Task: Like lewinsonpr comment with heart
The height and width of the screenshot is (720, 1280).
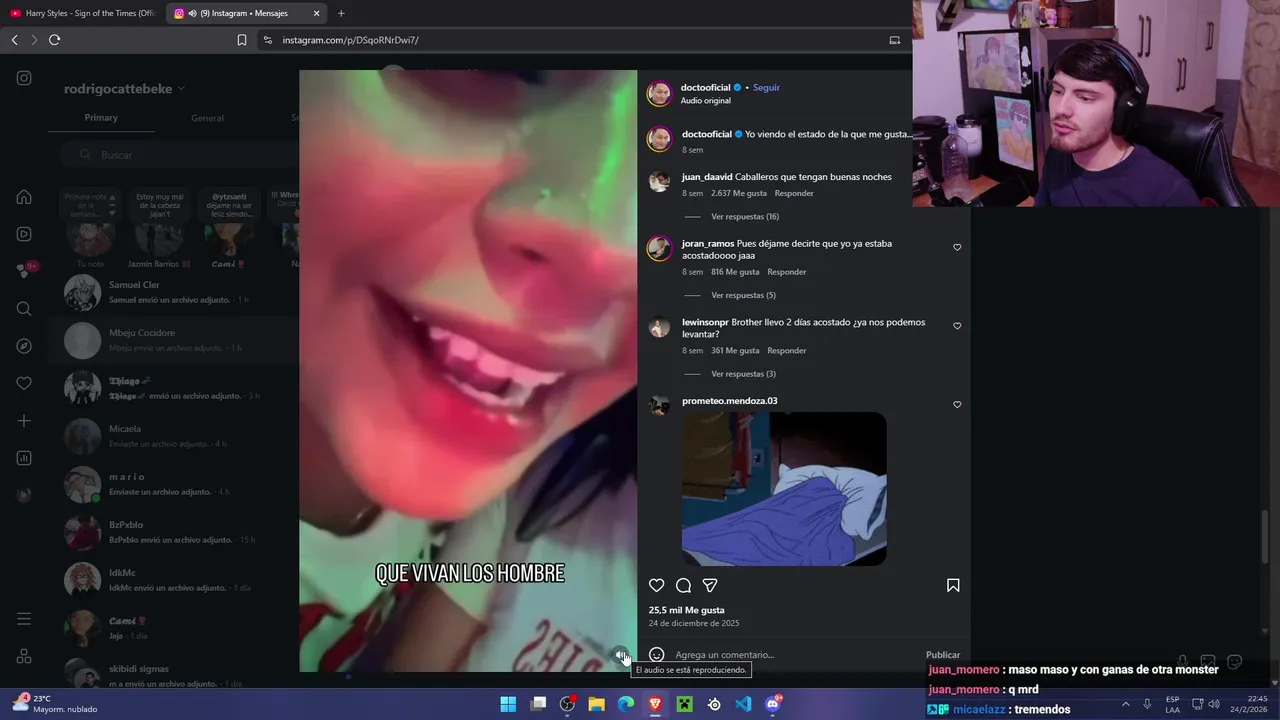Action: (x=957, y=326)
